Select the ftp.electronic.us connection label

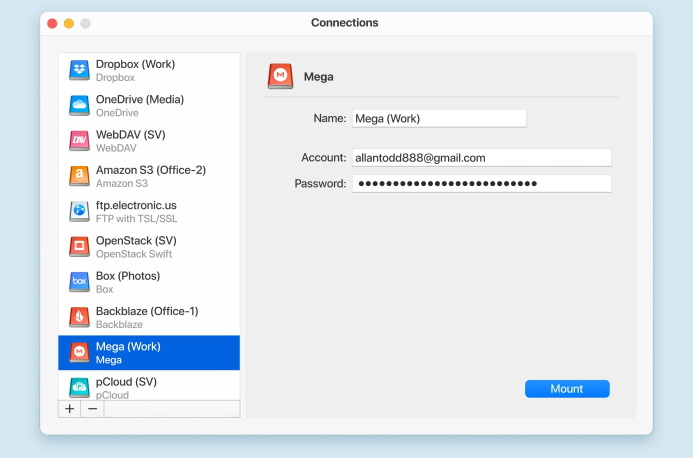click(x=136, y=206)
